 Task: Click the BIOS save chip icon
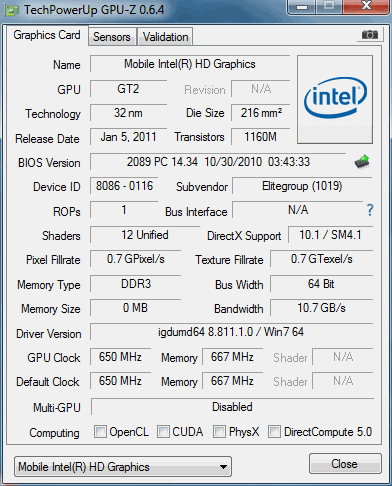point(362,162)
